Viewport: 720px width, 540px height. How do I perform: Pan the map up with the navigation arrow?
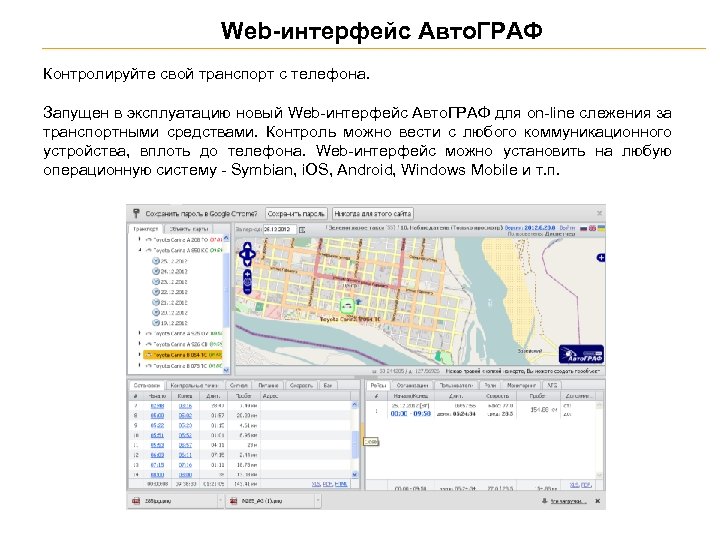(248, 246)
